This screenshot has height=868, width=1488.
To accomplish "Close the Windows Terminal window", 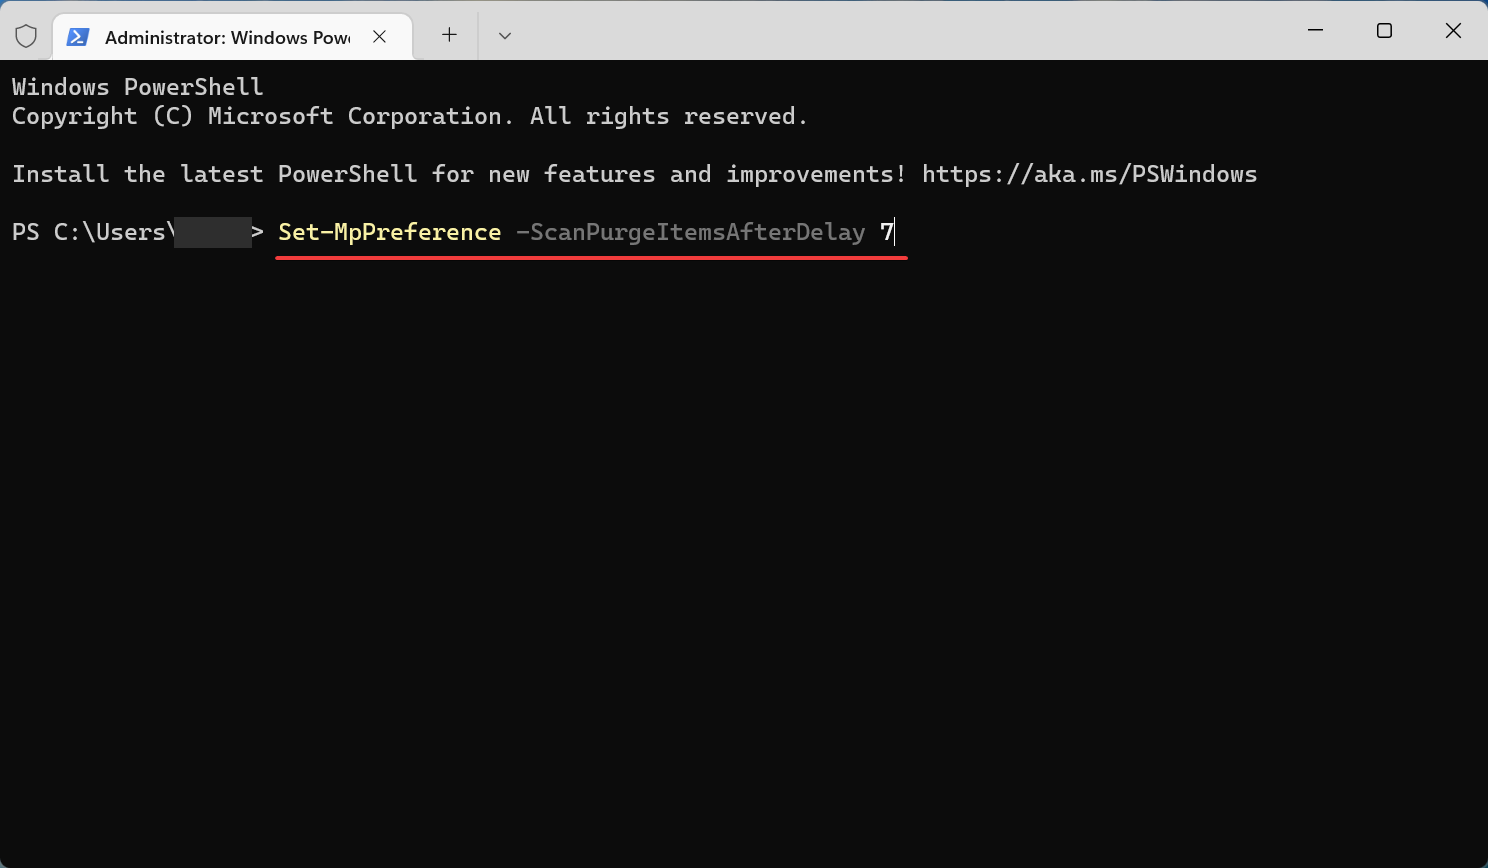I will pyautogui.click(x=1453, y=31).
